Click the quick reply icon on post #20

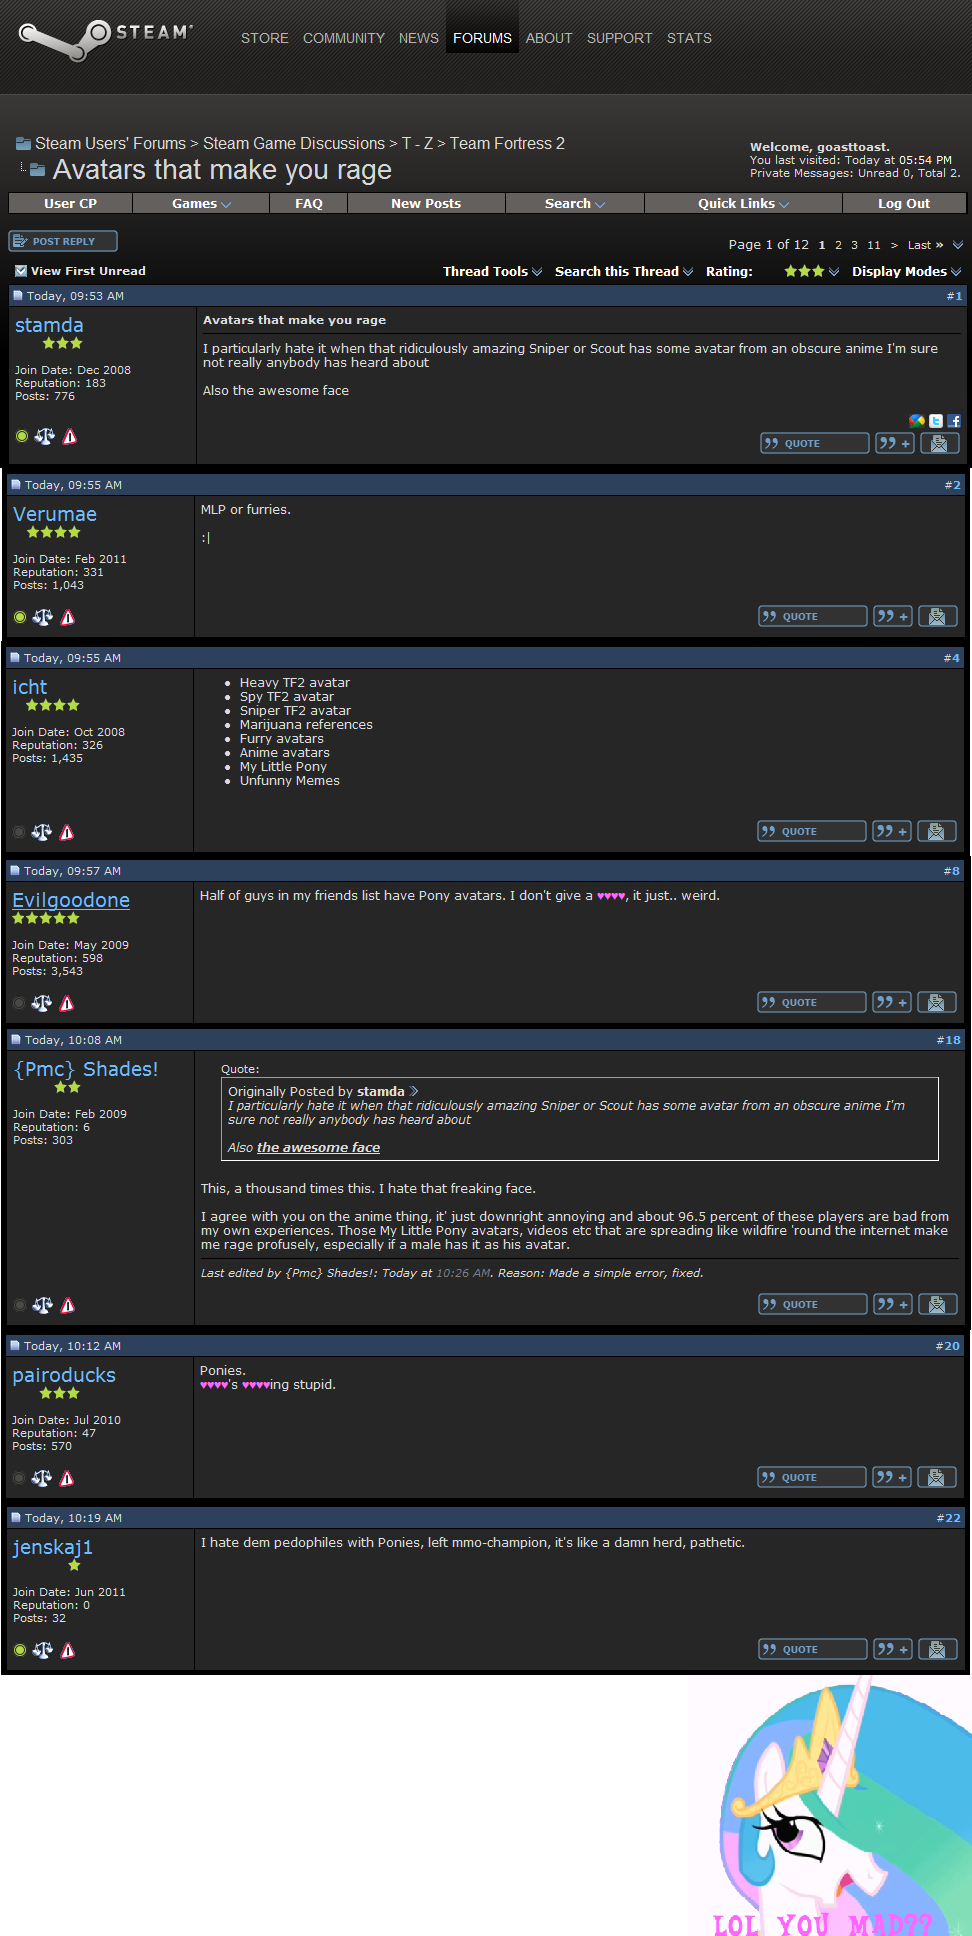(937, 1477)
